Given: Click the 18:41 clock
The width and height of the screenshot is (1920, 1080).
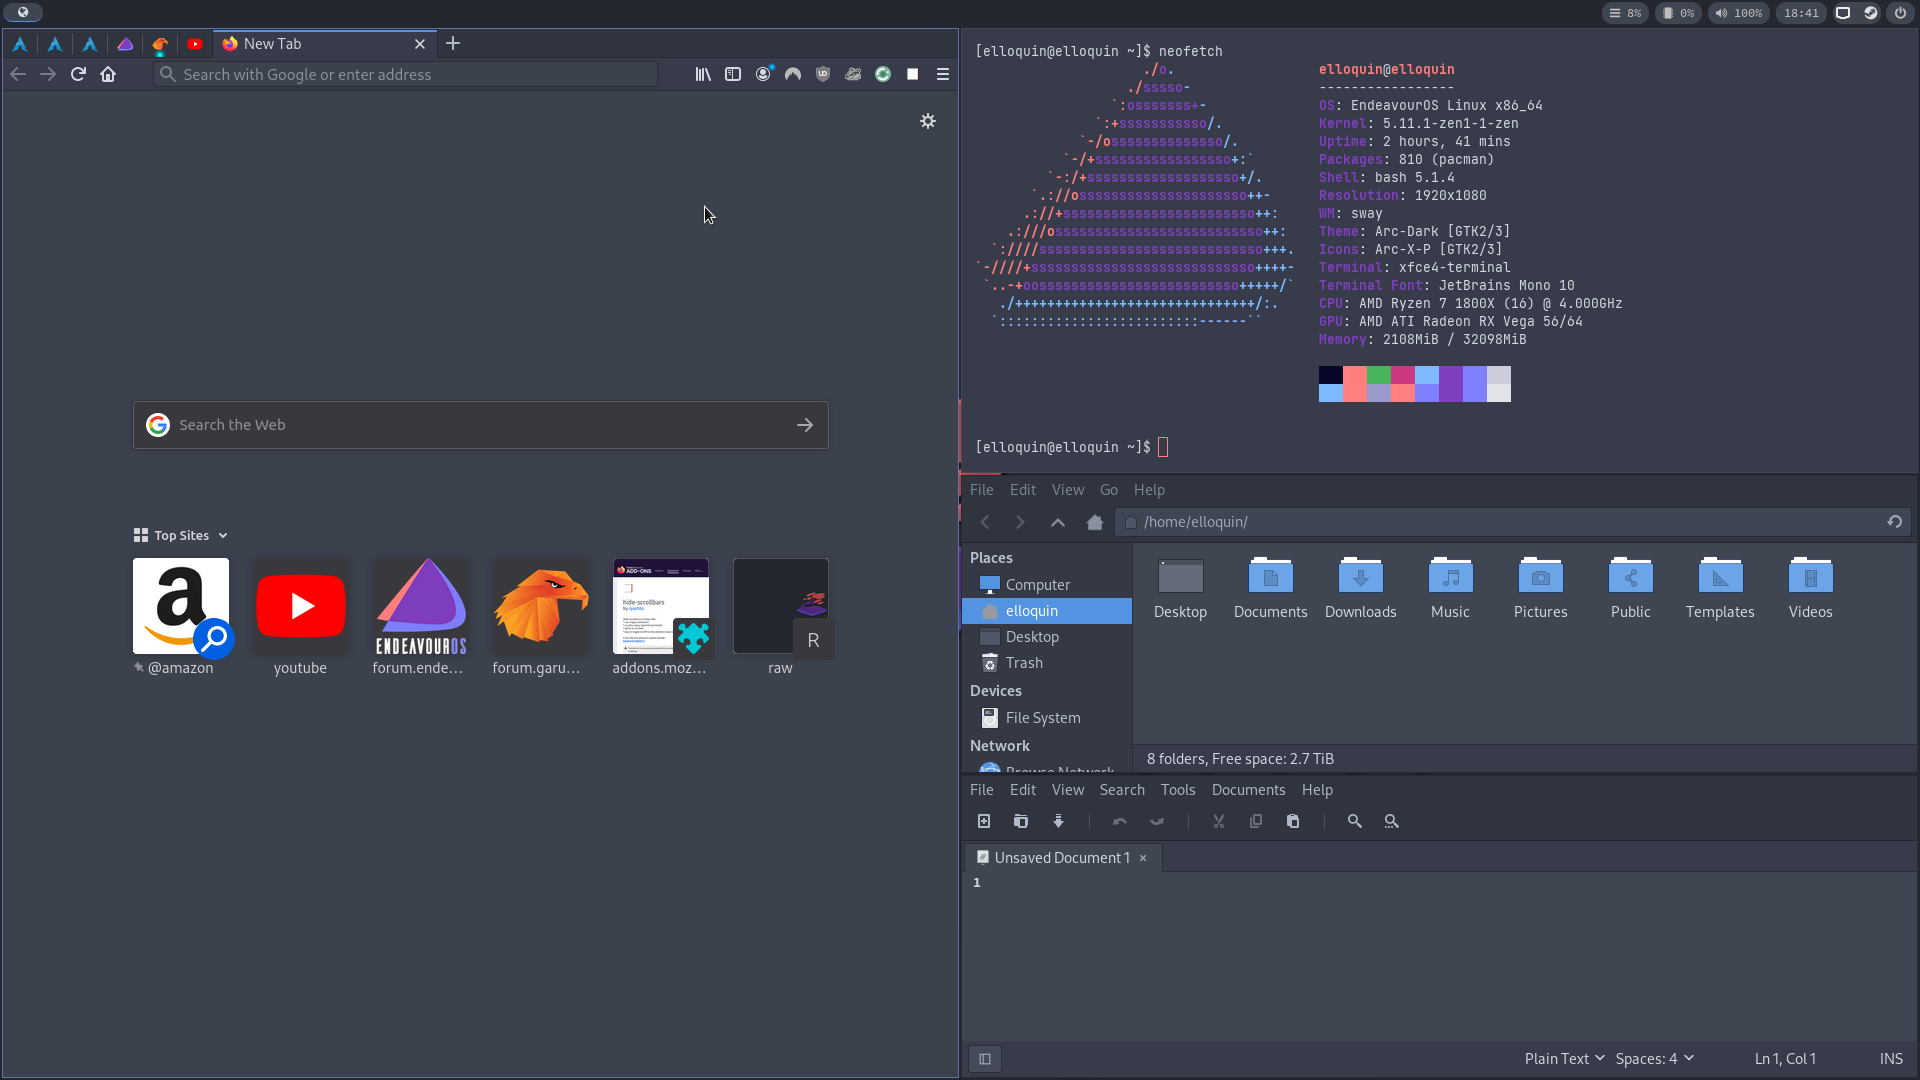Looking at the screenshot, I should coord(1801,13).
